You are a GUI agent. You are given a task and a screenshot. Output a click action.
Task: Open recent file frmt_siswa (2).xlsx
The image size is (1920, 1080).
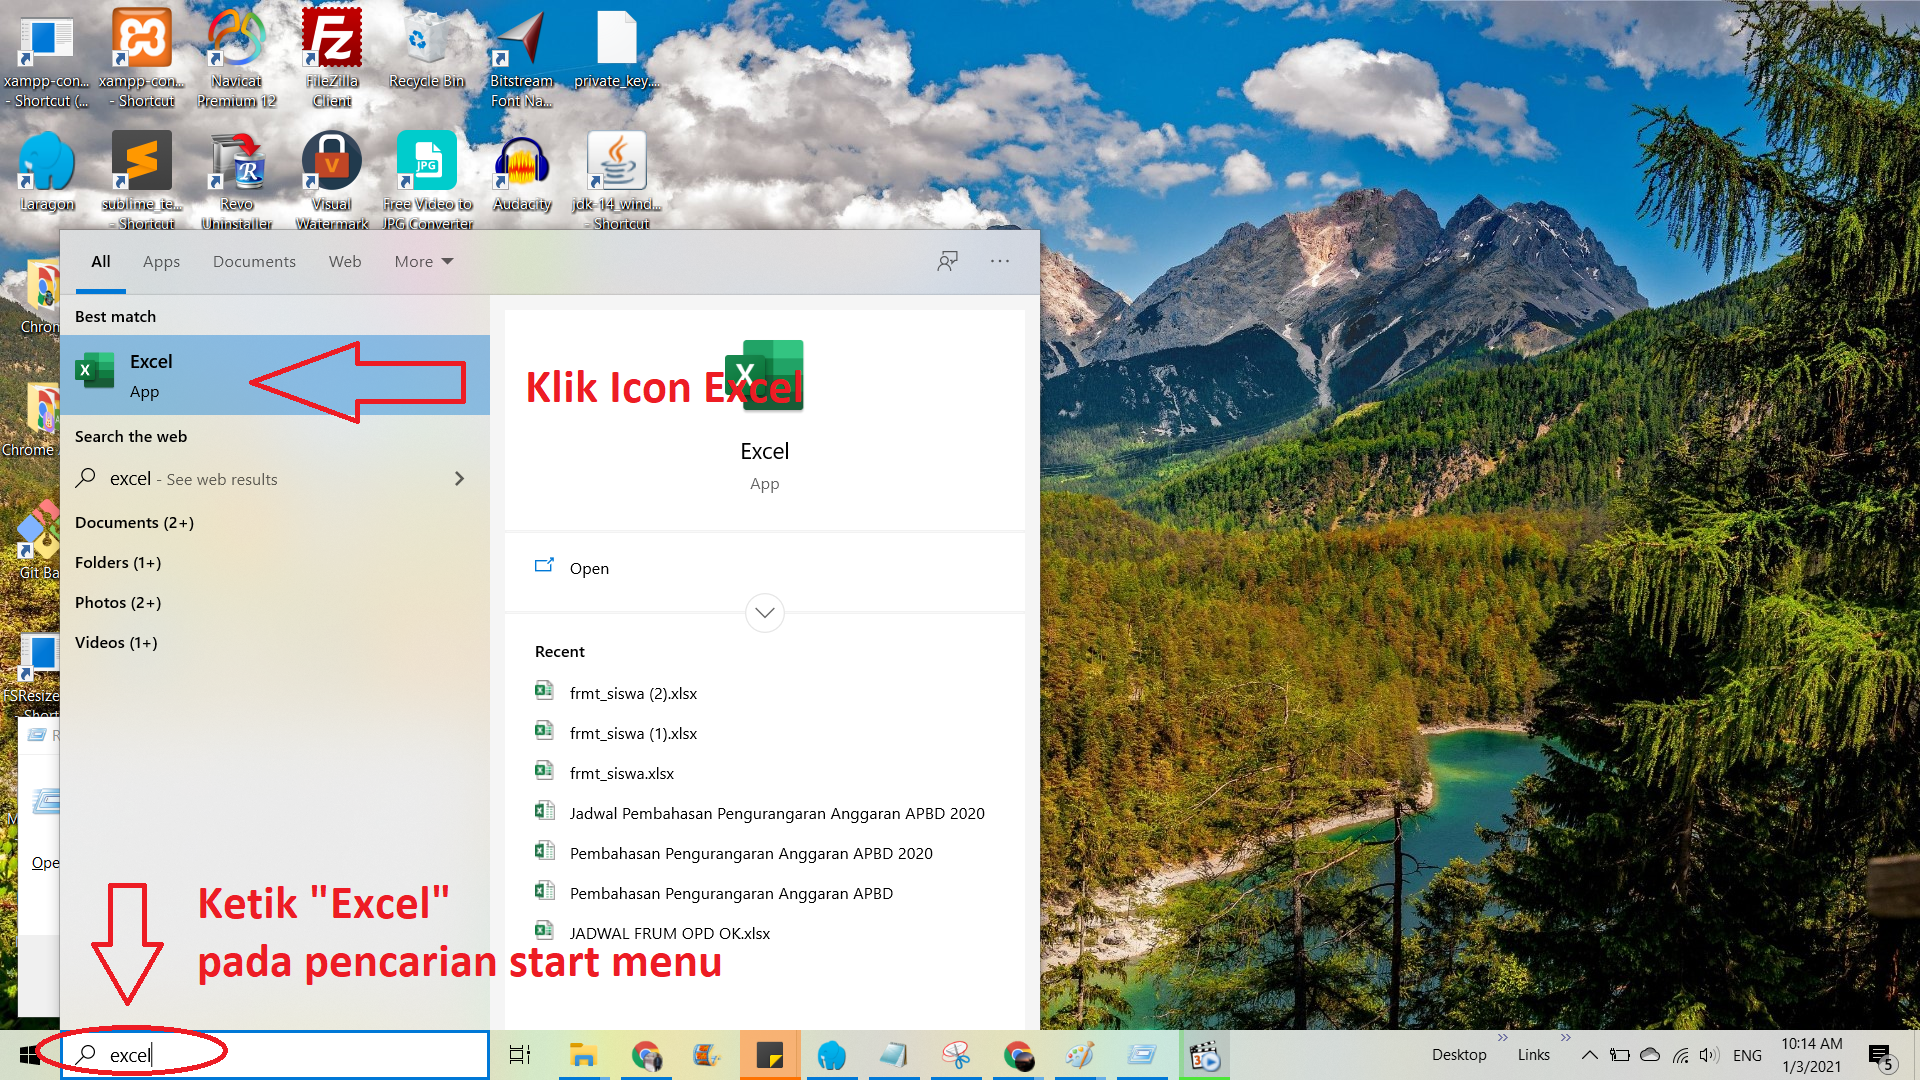point(633,693)
